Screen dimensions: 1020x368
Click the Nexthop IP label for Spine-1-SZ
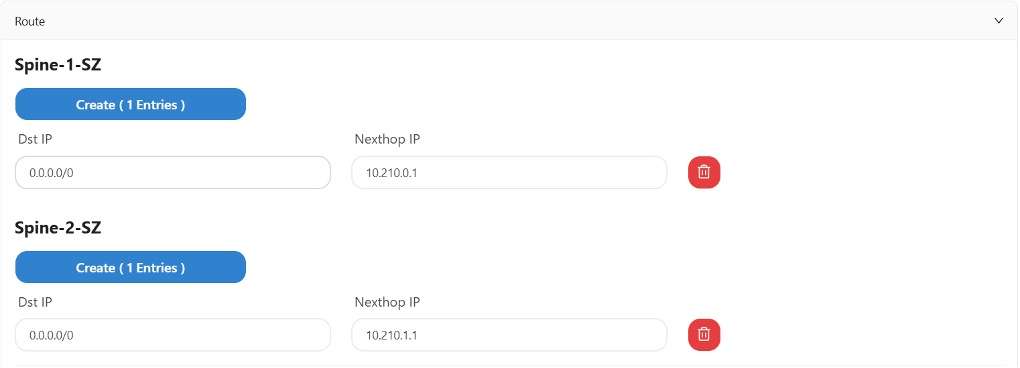coord(387,139)
